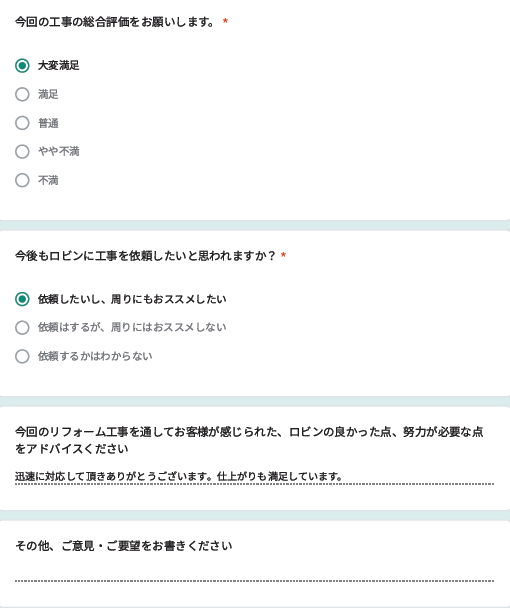510x608 pixels.
Task: Choose 依頼したいし、周りにもおススメしたい option
Action: pos(22,299)
